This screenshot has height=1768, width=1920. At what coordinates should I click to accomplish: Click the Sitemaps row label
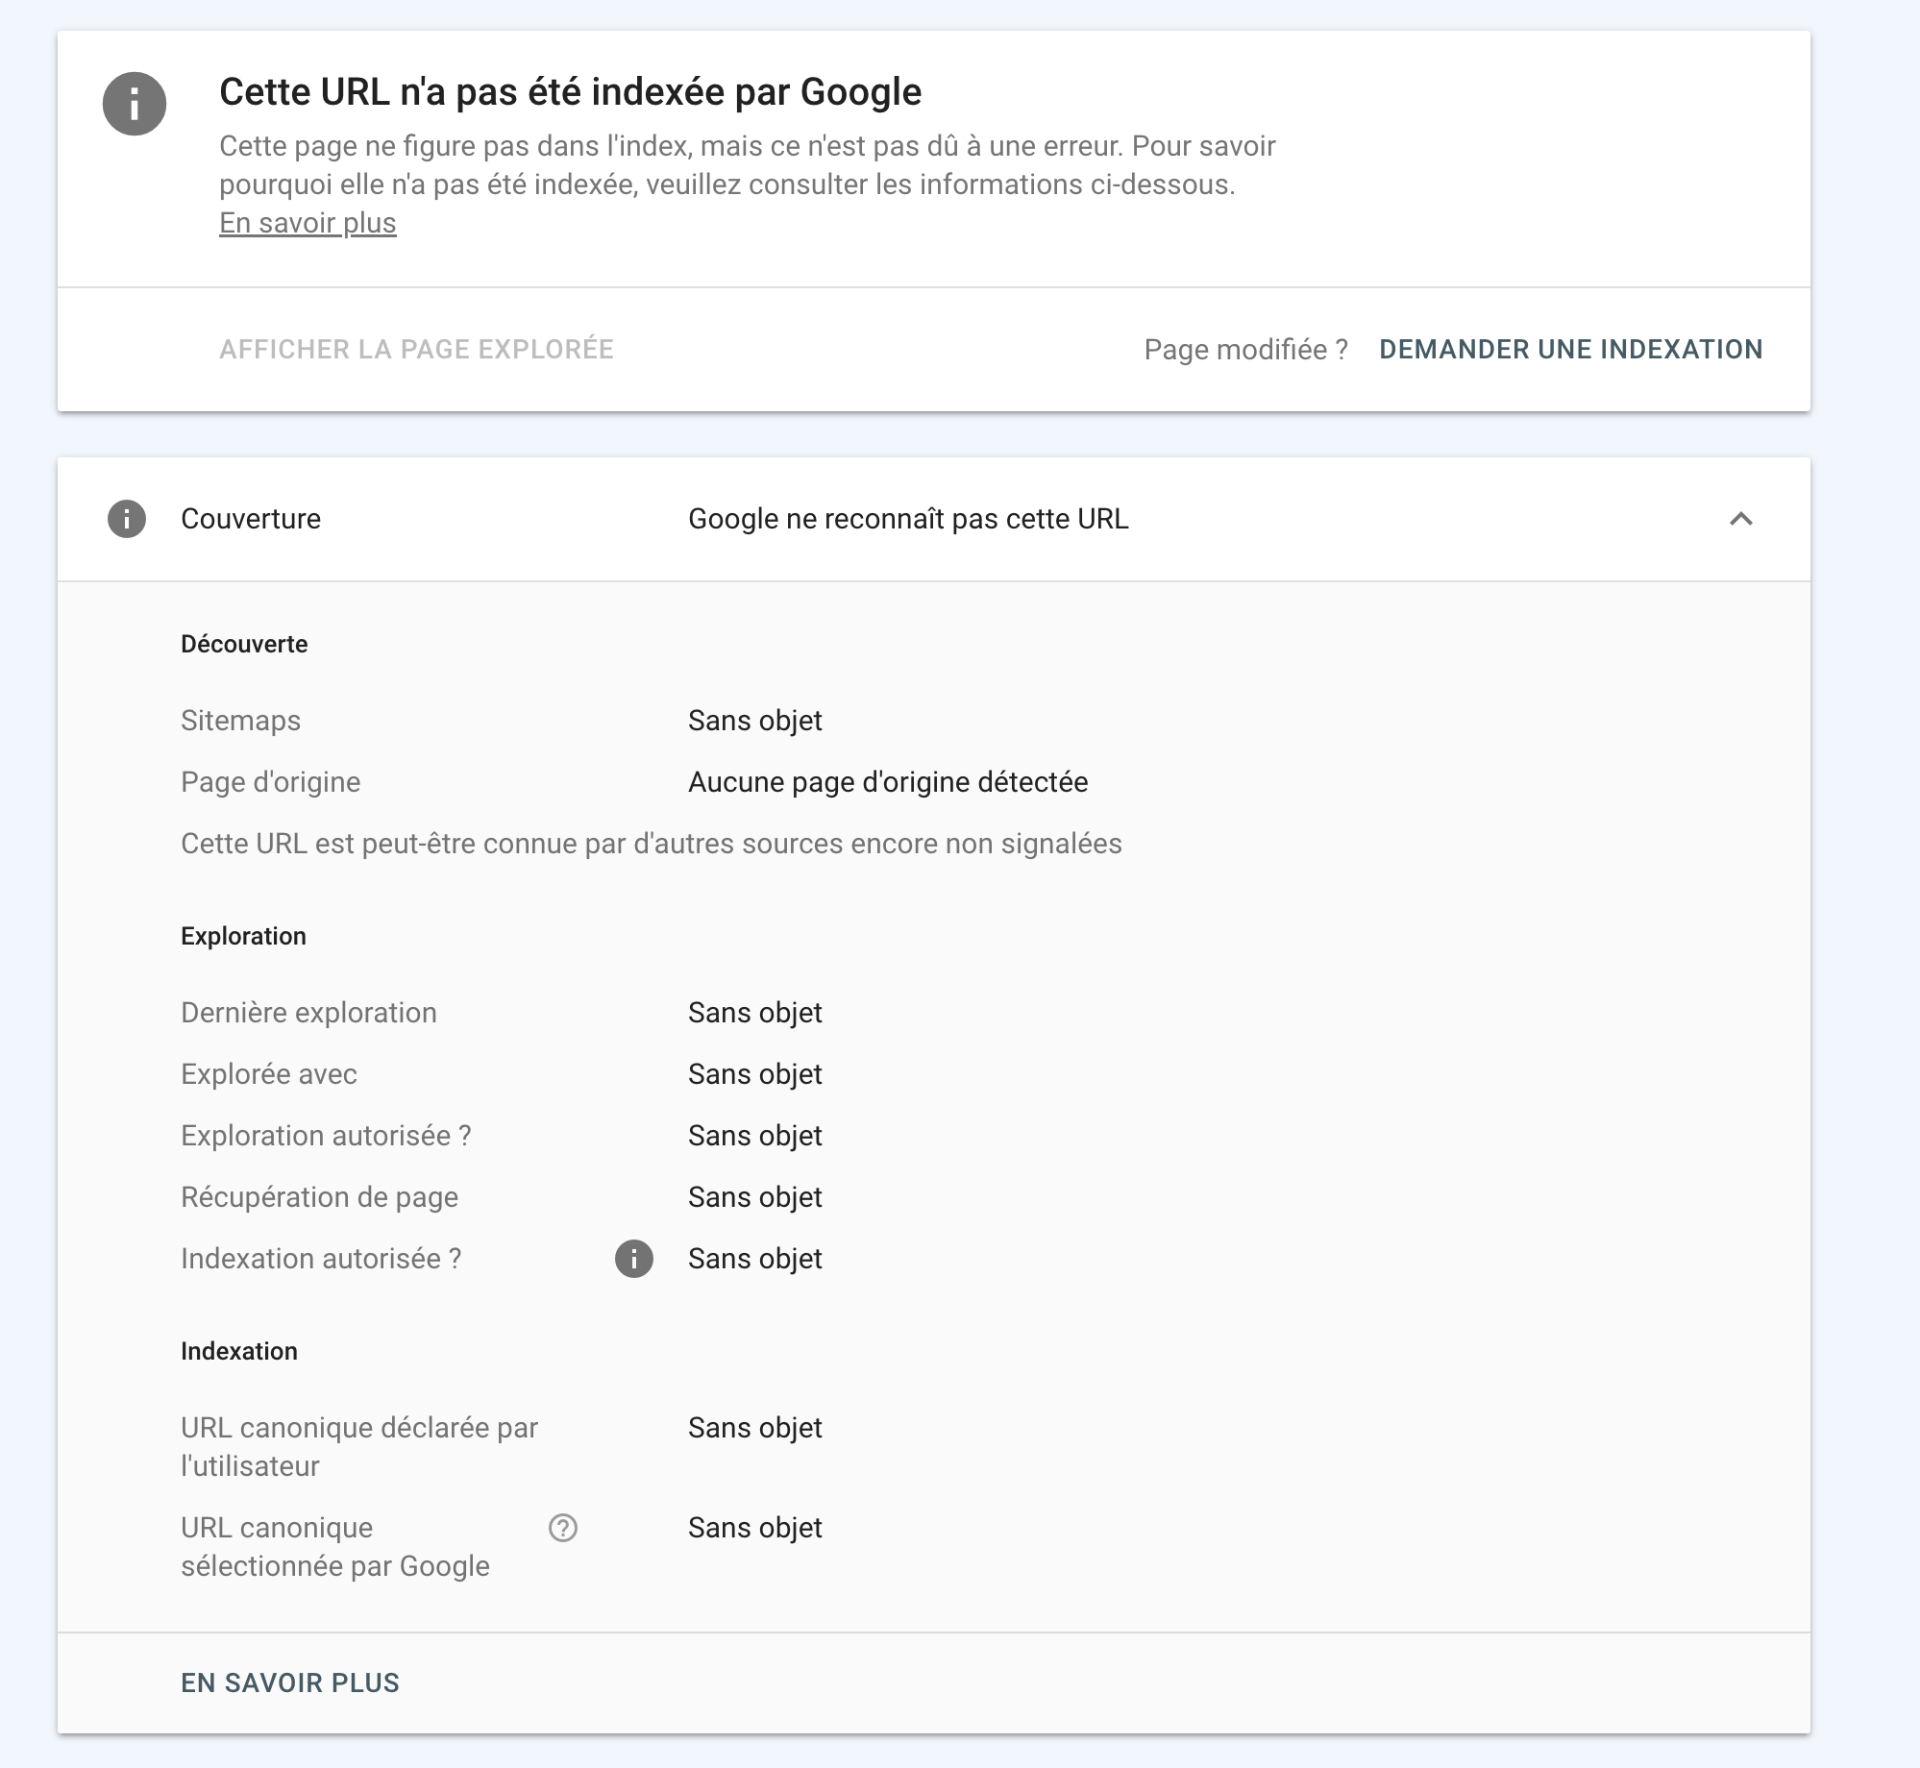tap(240, 721)
